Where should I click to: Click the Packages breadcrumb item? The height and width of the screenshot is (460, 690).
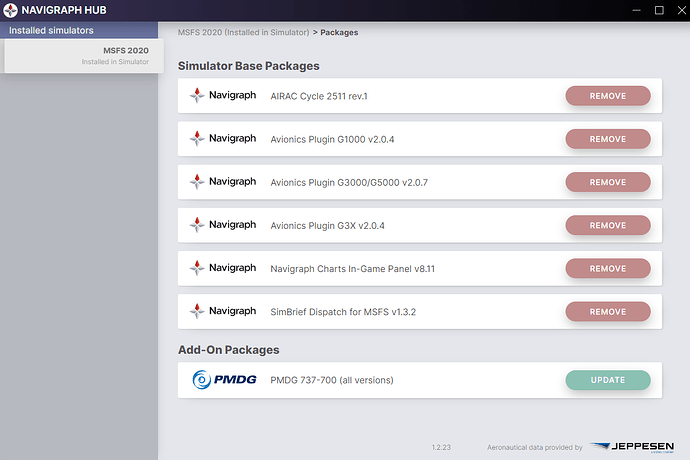pos(339,33)
